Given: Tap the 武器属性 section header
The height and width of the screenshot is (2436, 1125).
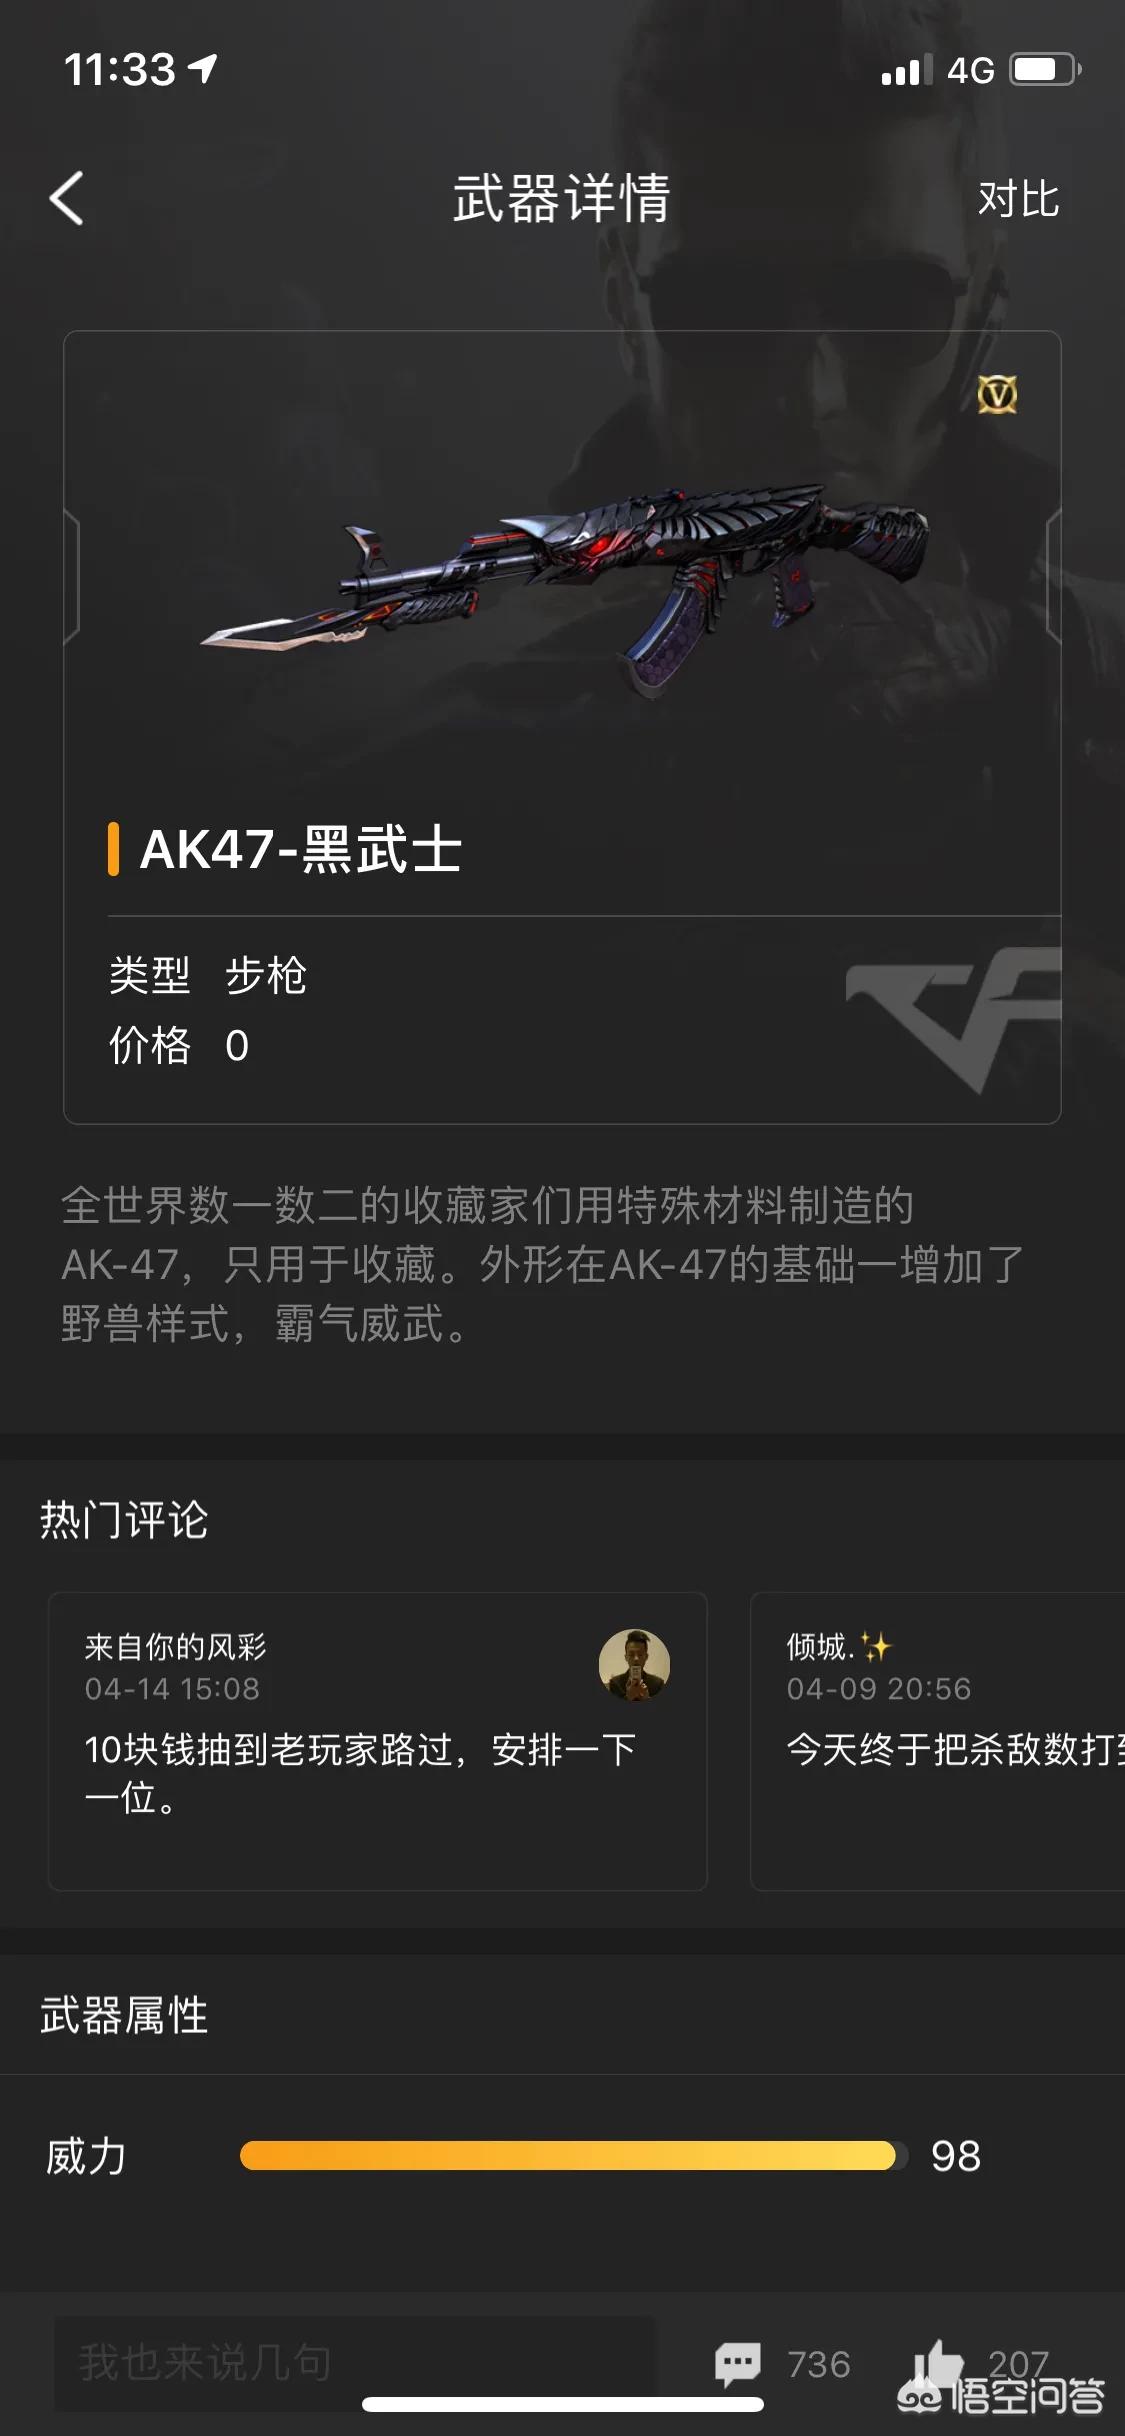Looking at the screenshot, I should tap(124, 2015).
